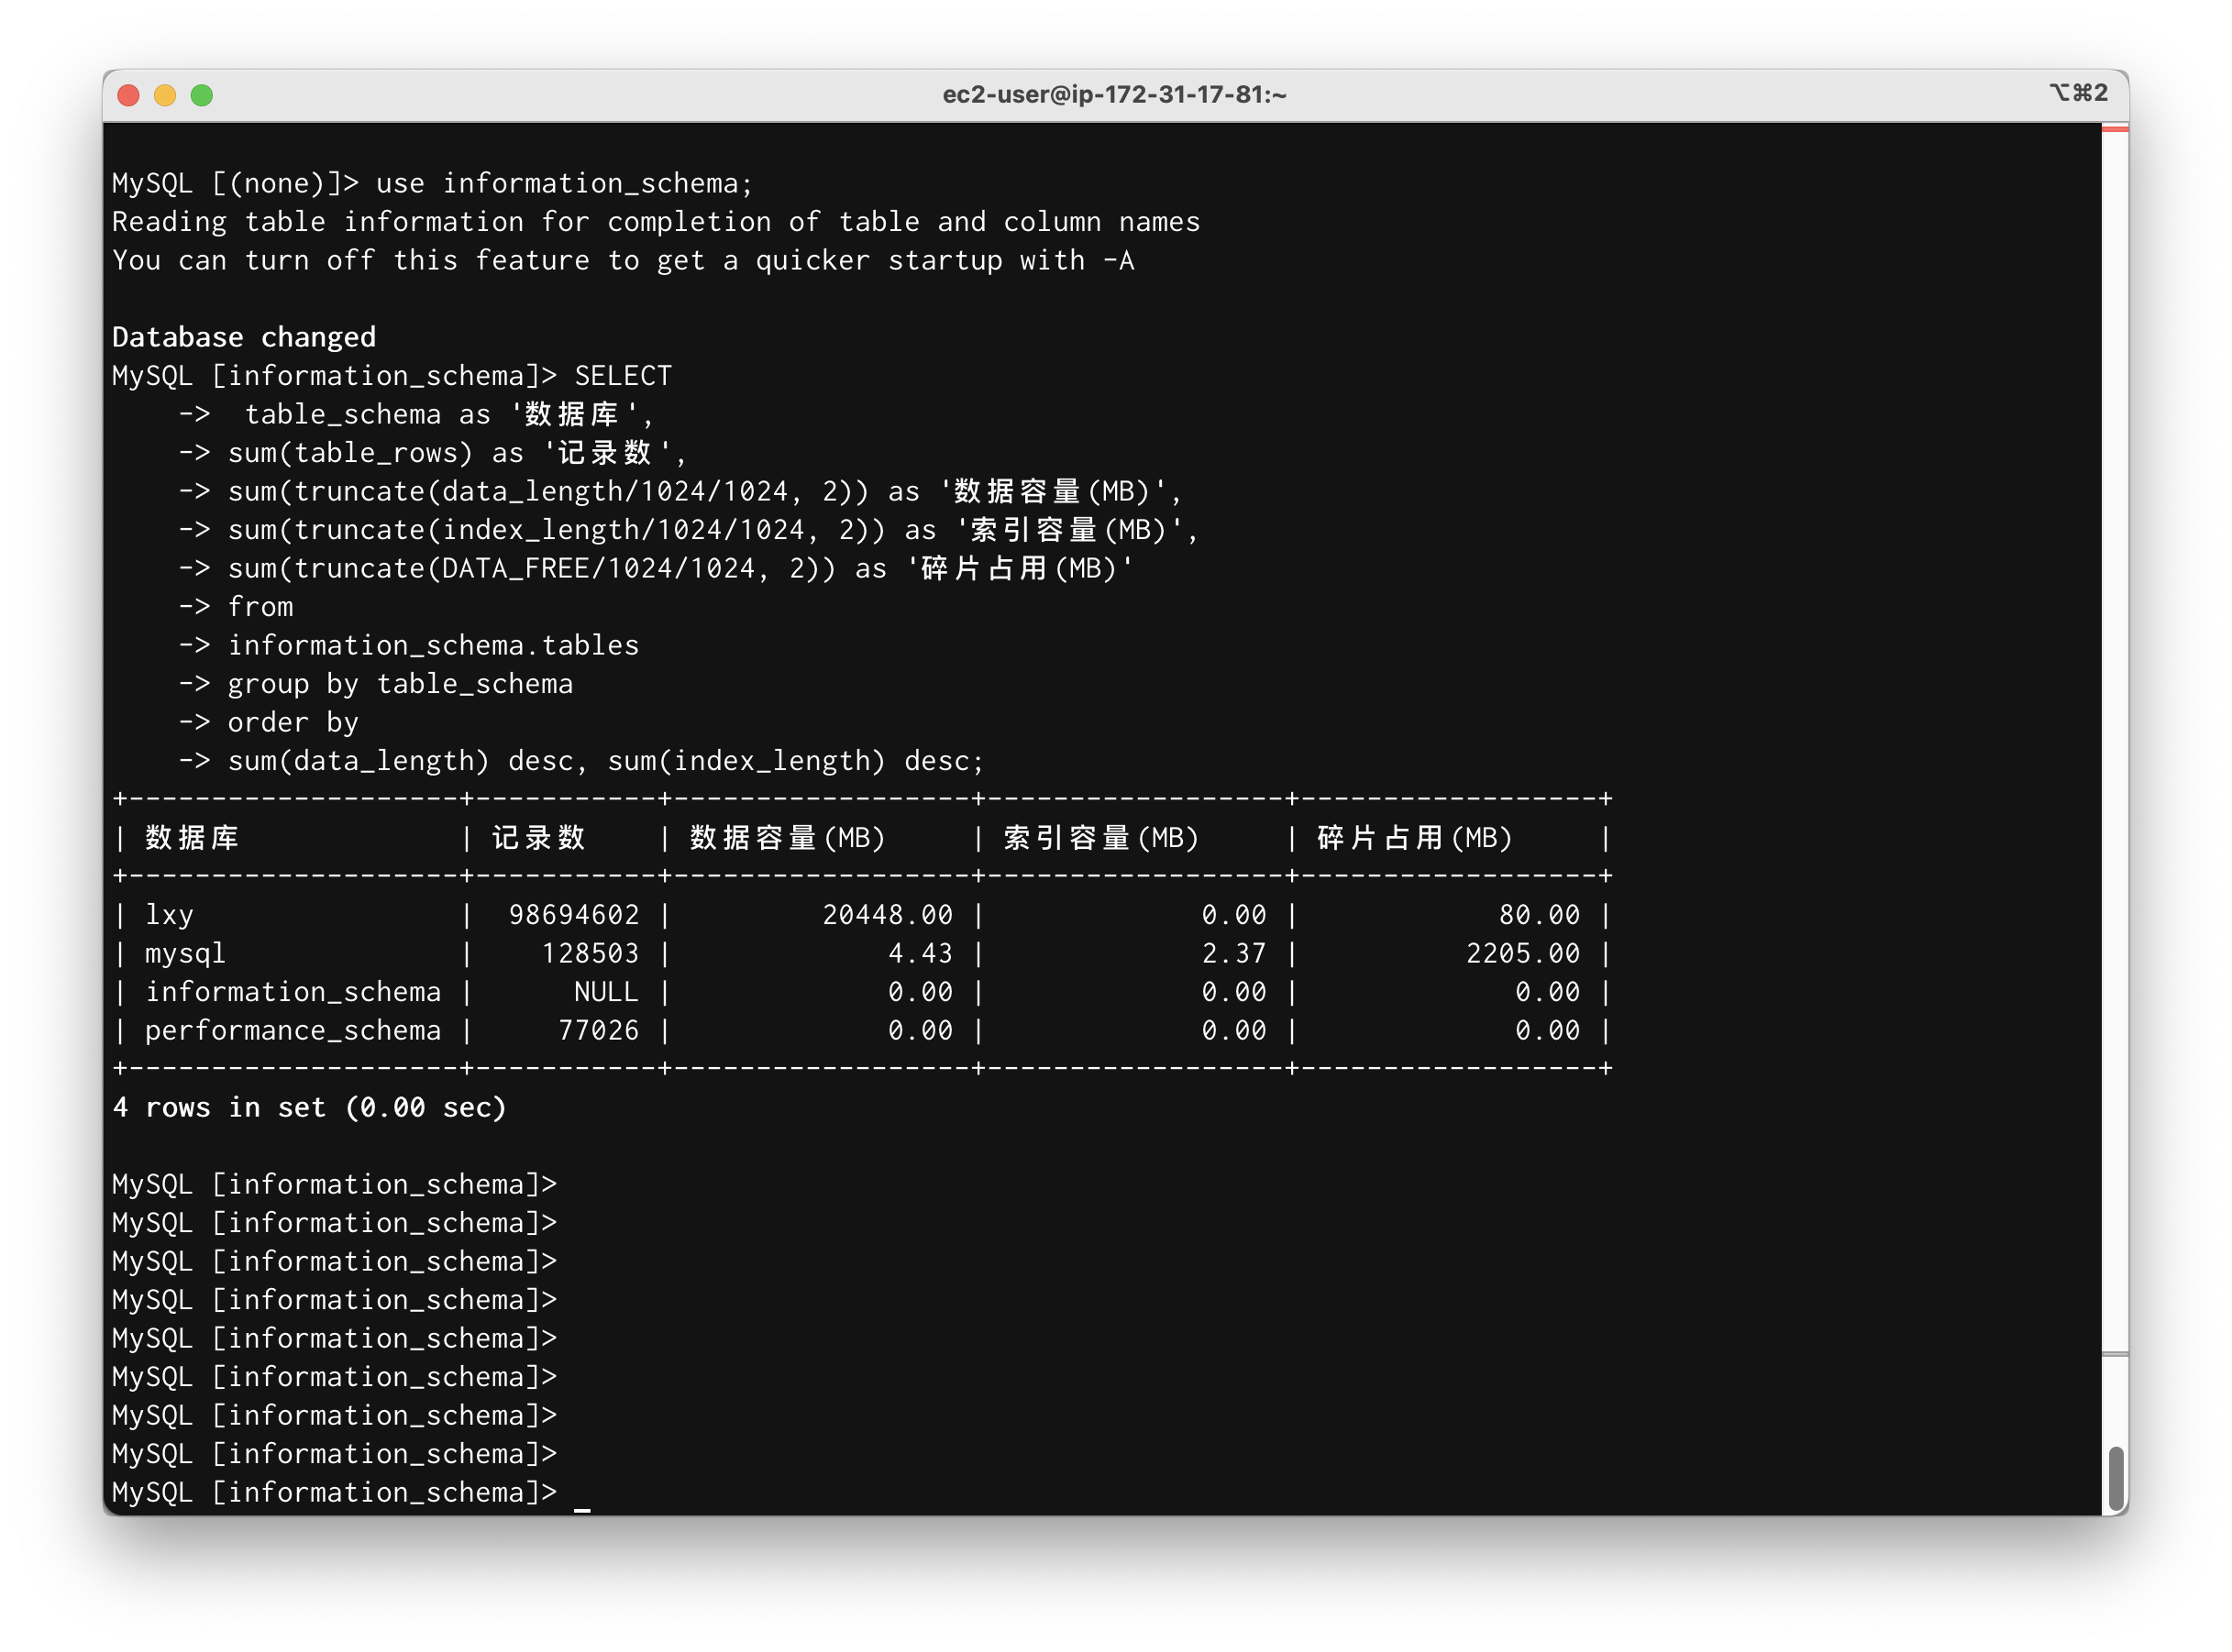The width and height of the screenshot is (2232, 1652).
Task: Click the information_schema.tables line
Action: [x=433, y=645]
